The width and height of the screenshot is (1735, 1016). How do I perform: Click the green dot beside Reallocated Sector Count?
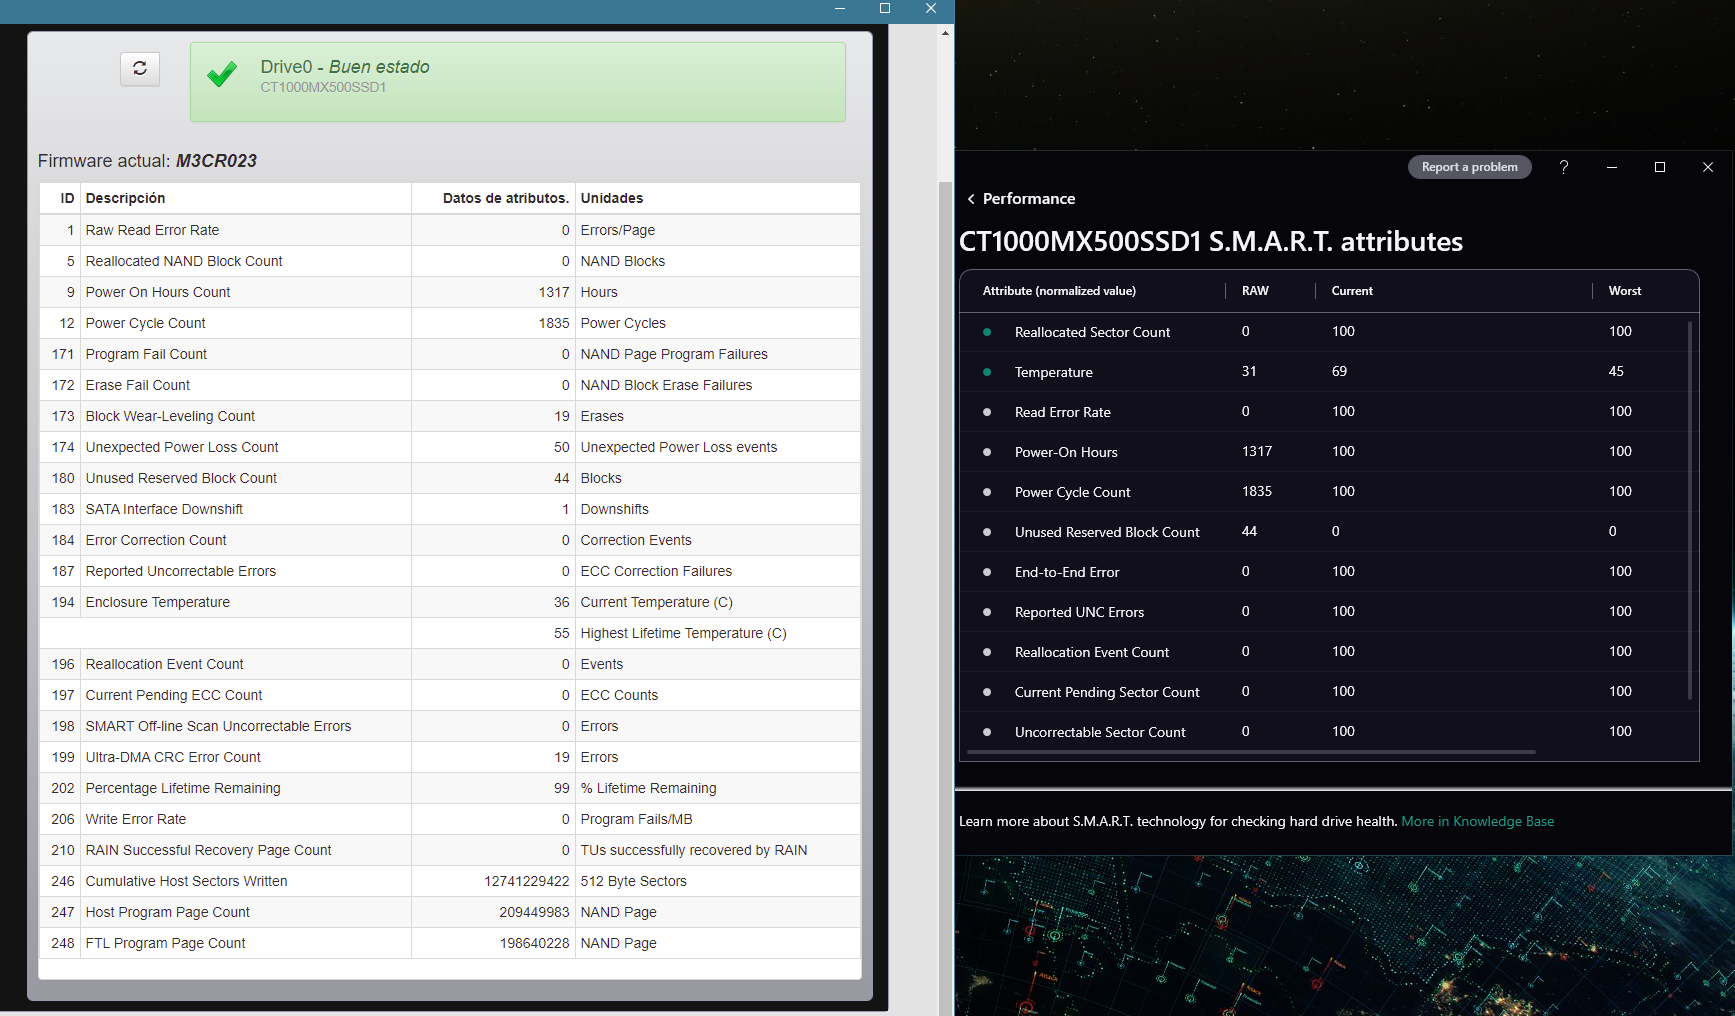(987, 332)
